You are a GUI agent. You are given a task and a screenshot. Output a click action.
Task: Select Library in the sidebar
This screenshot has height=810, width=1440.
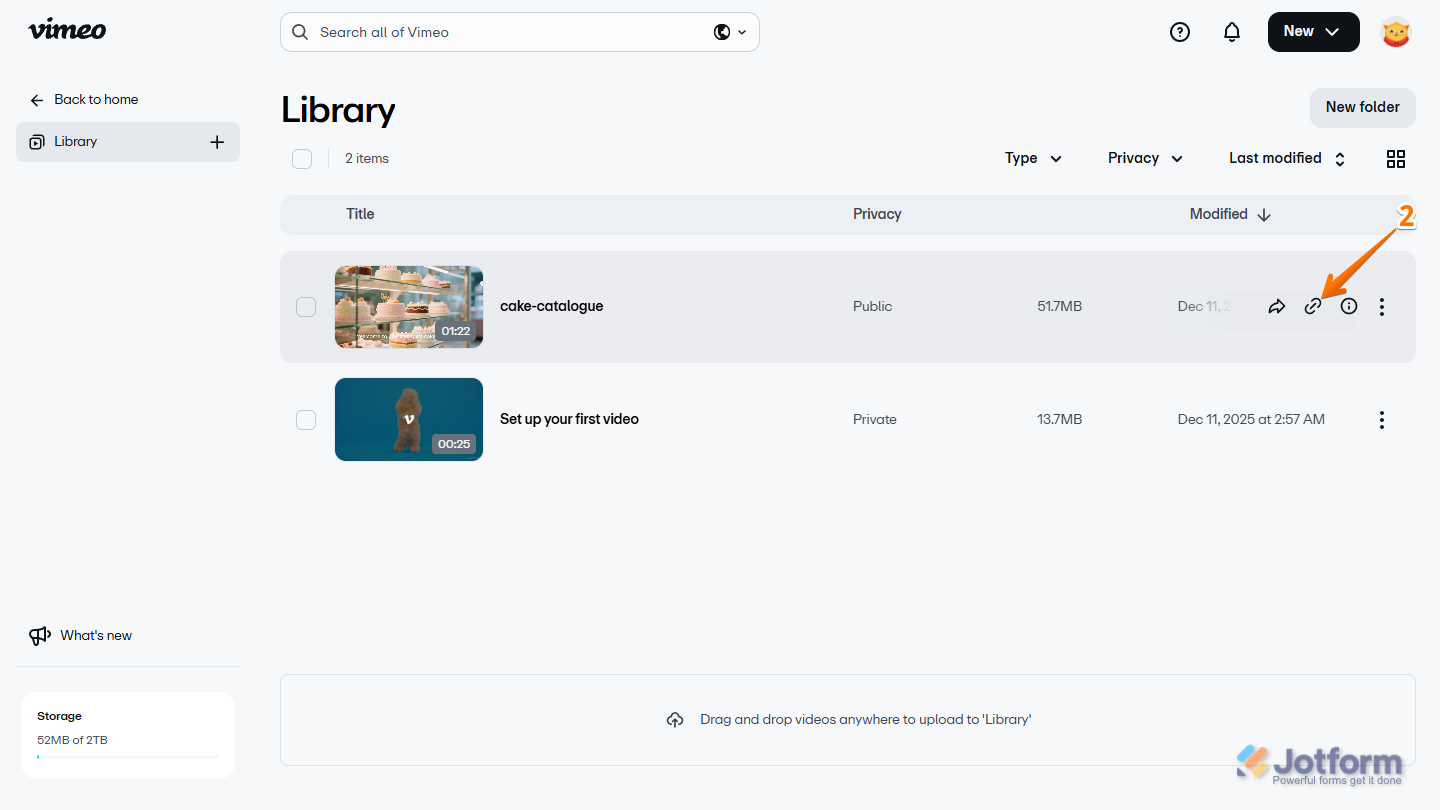coord(75,141)
